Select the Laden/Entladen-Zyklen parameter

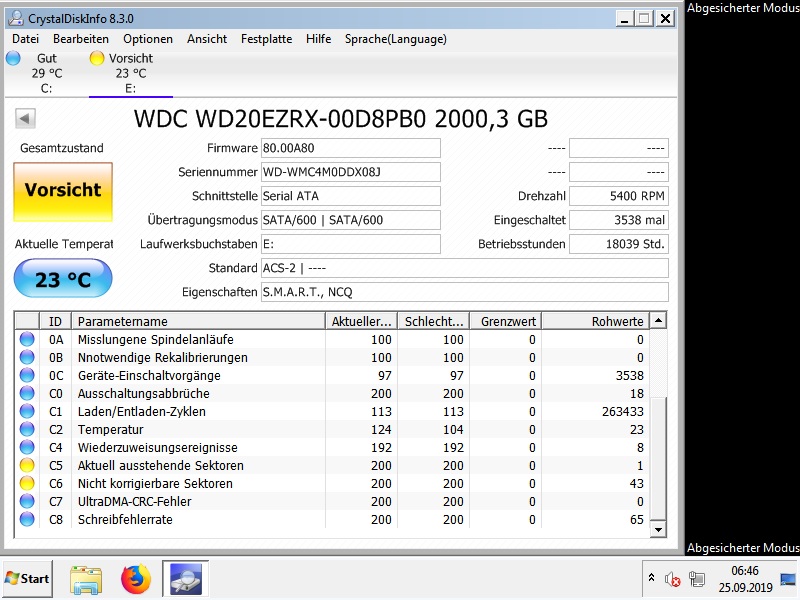pos(142,411)
